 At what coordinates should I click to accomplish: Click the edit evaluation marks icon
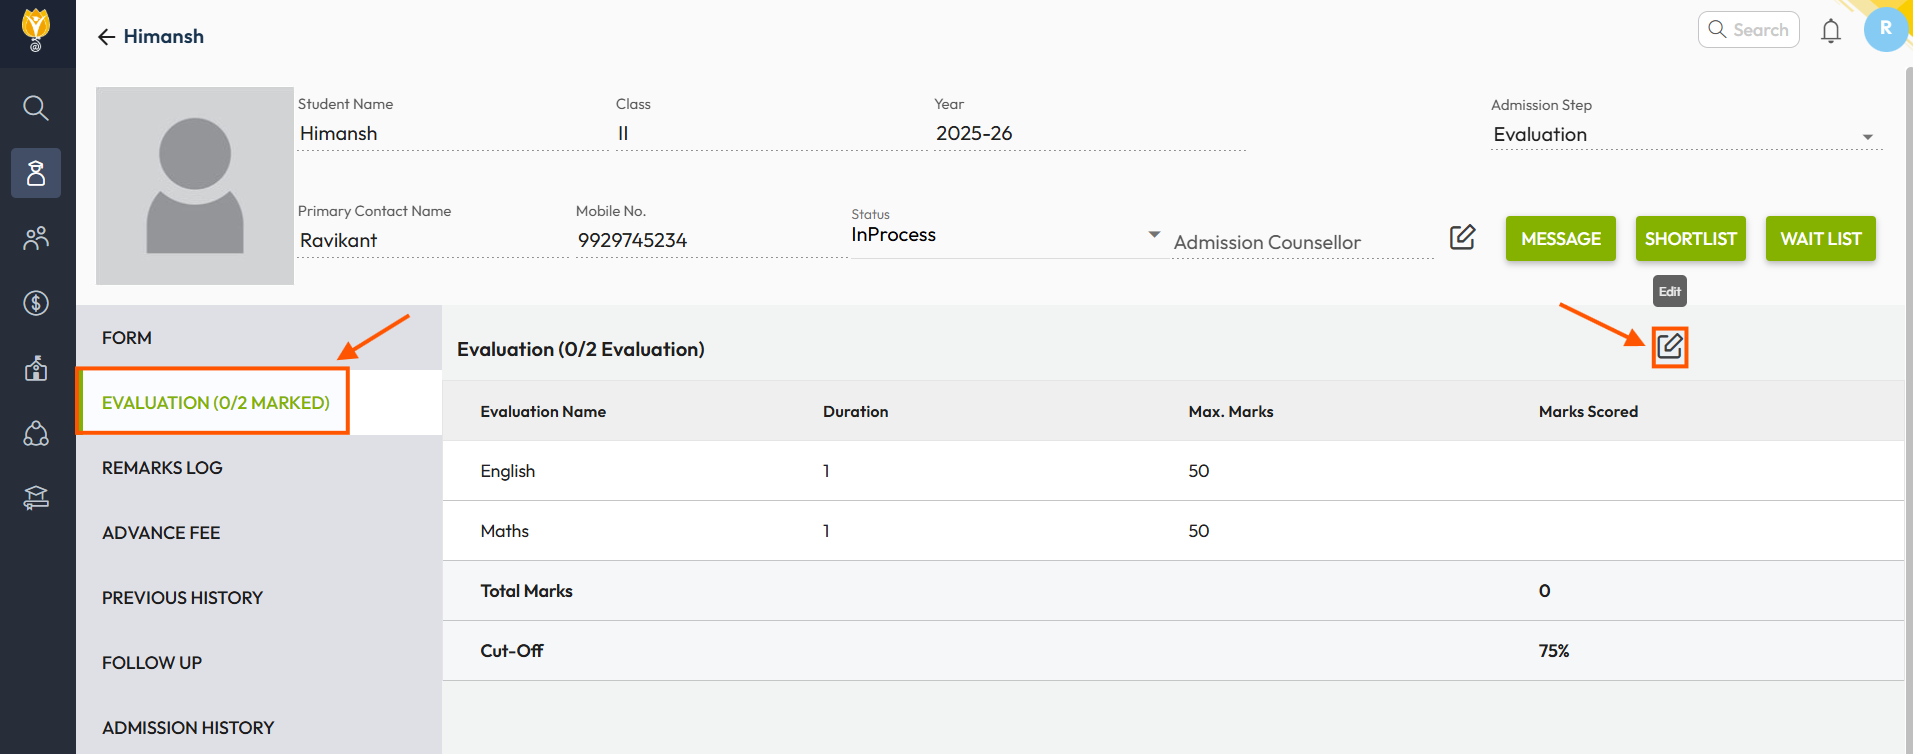pyautogui.click(x=1669, y=347)
